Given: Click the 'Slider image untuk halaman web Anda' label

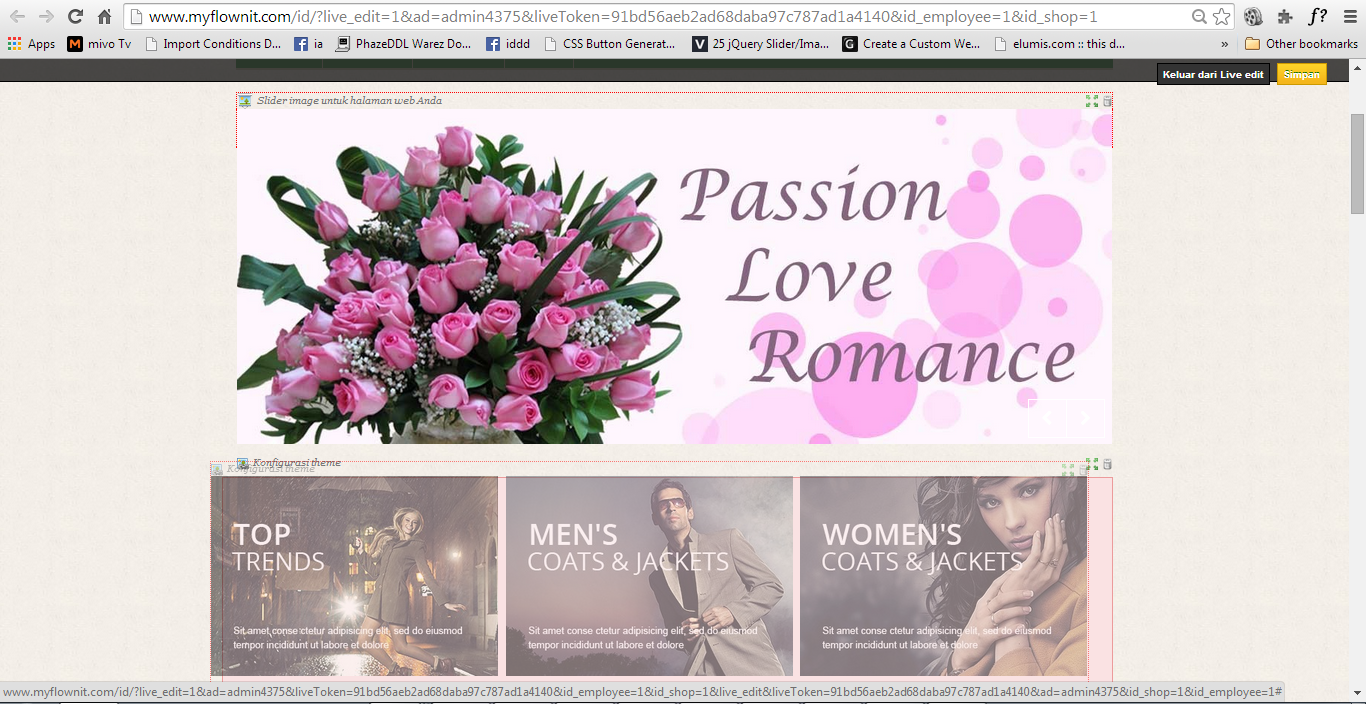Looking at the screenshot, I should pyautogui.click(x=349, y=101).
